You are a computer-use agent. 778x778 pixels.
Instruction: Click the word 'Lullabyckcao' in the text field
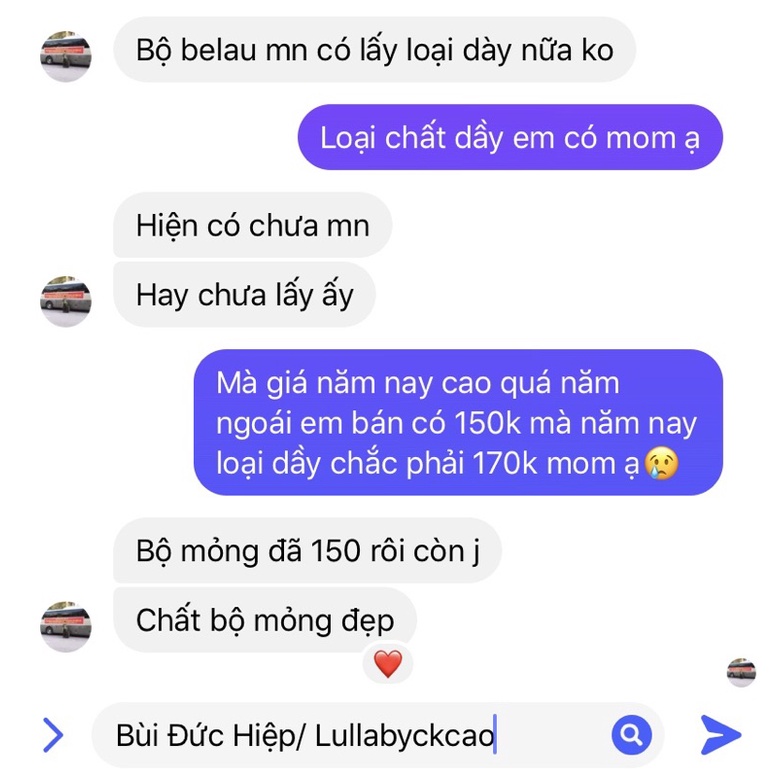point(404,735)
